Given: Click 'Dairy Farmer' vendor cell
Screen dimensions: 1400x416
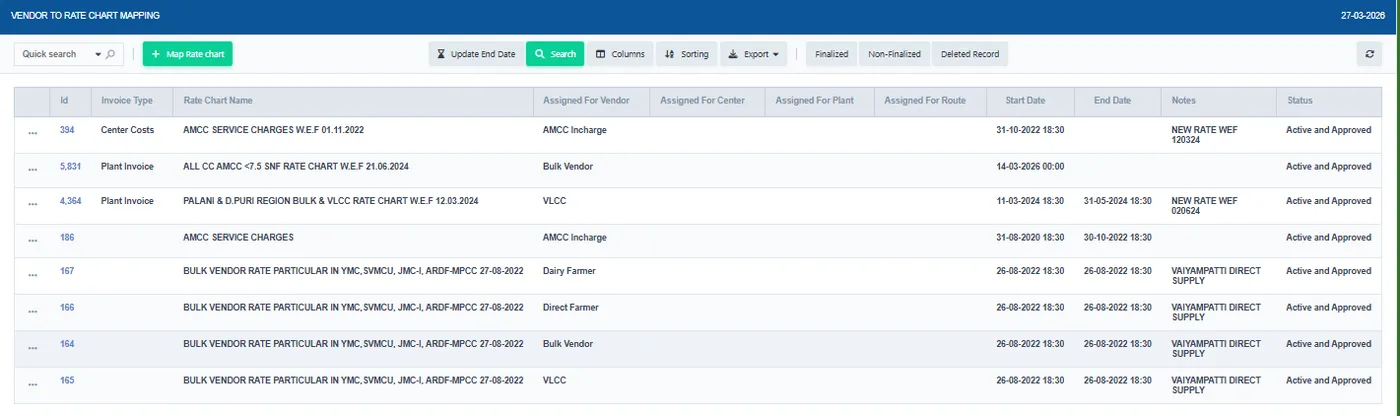Looking at the screenshot, I should pyautogui.click(x=570, y=271).
